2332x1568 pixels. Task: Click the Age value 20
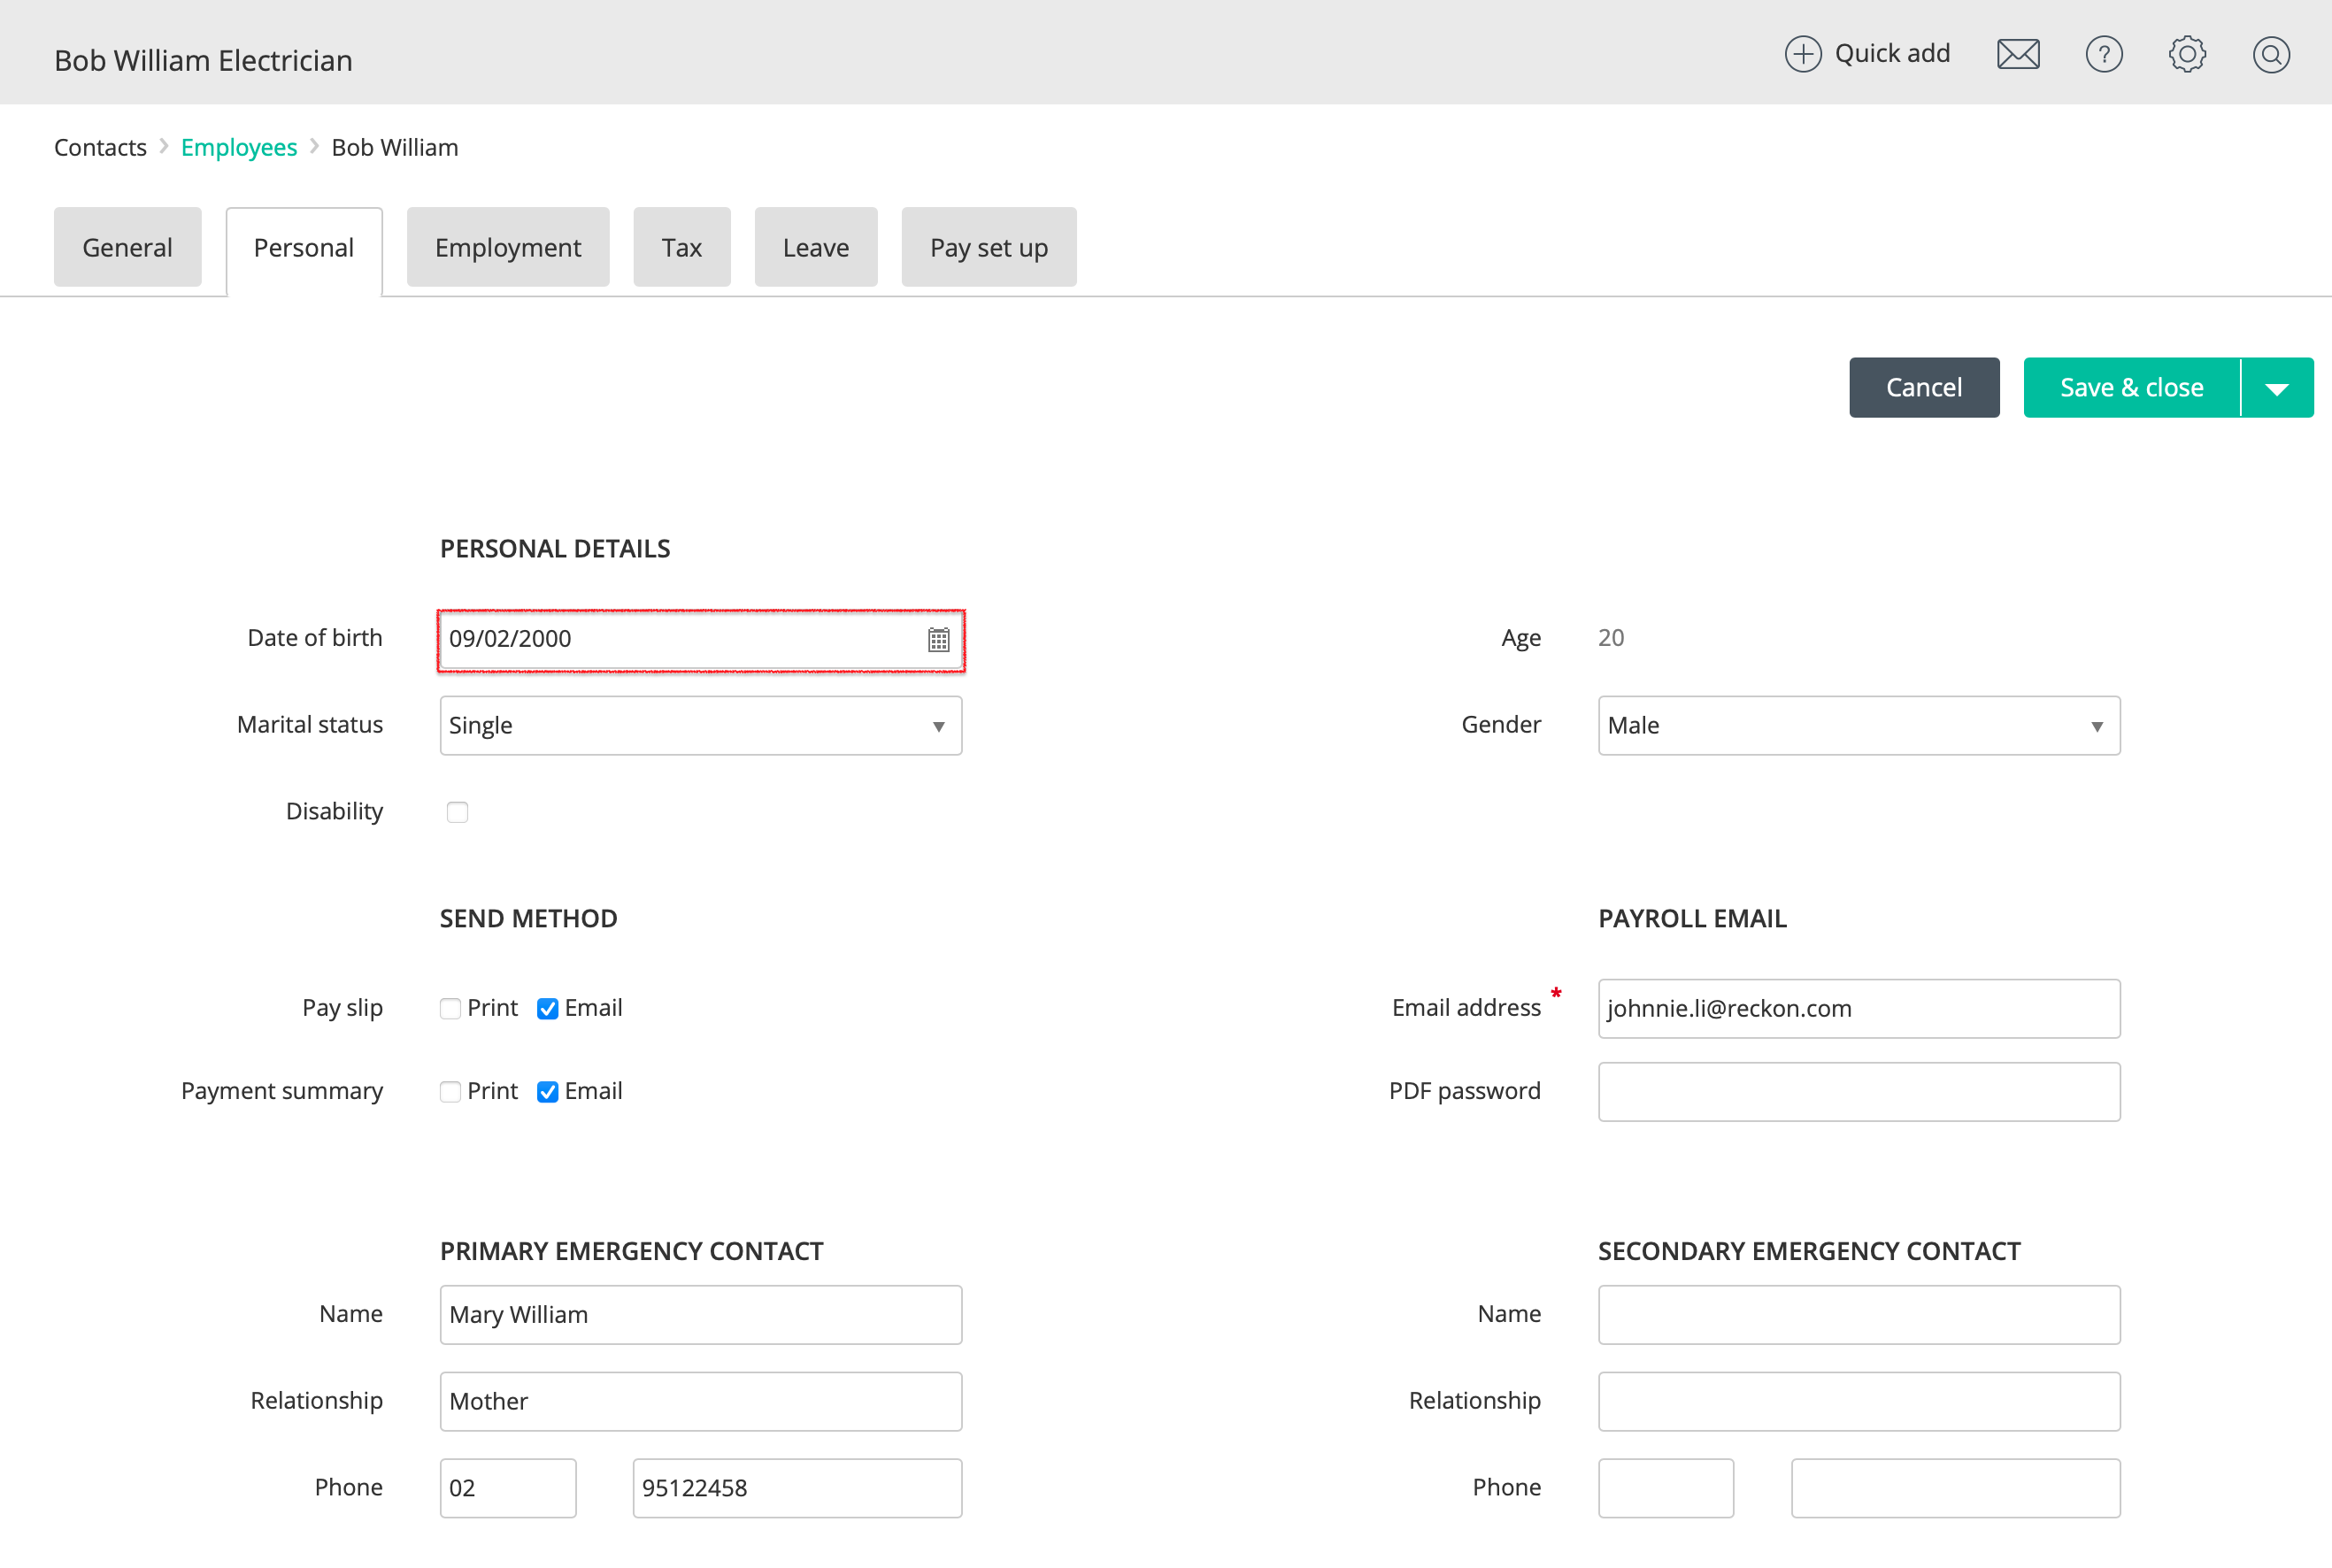click(x=1611, y=638)
